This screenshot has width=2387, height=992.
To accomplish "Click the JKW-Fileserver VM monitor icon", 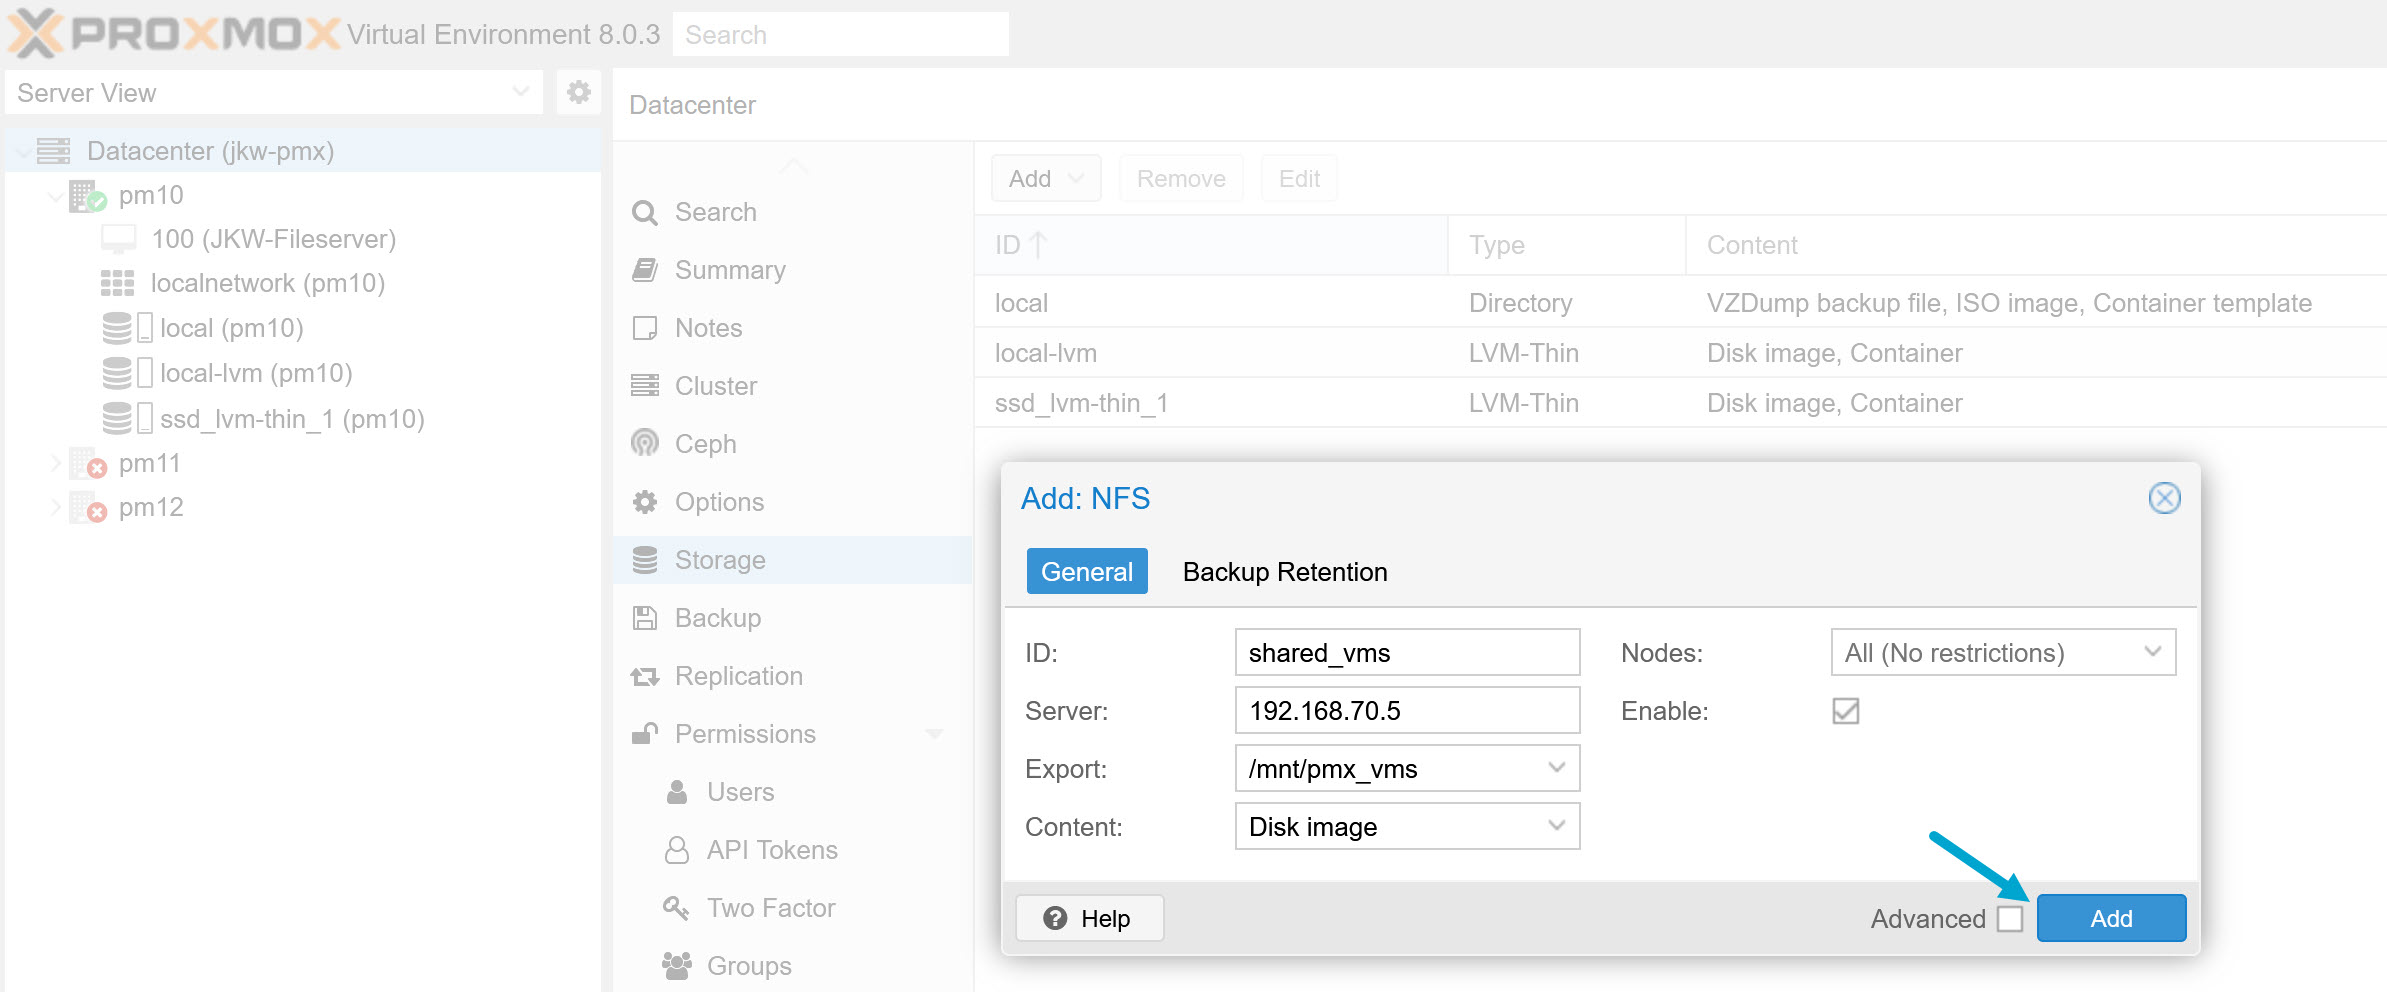I will (118, 239).
